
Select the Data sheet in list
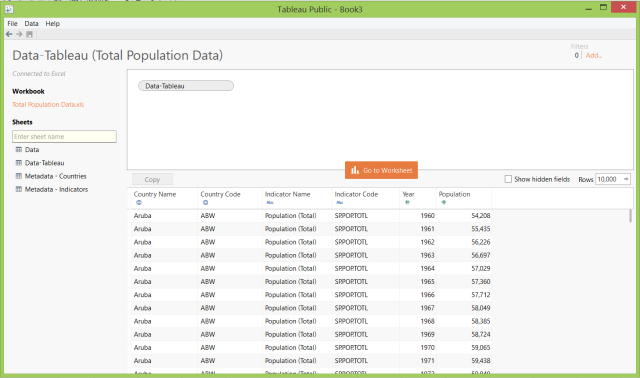tap(32, 149)
